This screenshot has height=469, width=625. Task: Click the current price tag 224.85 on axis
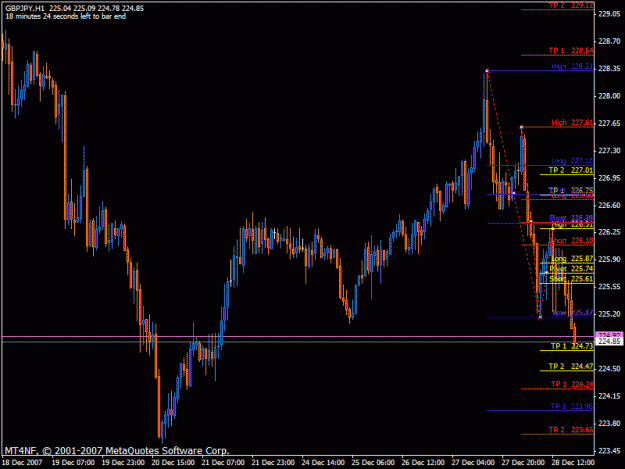pyautogui.click(x=609, y=341)
